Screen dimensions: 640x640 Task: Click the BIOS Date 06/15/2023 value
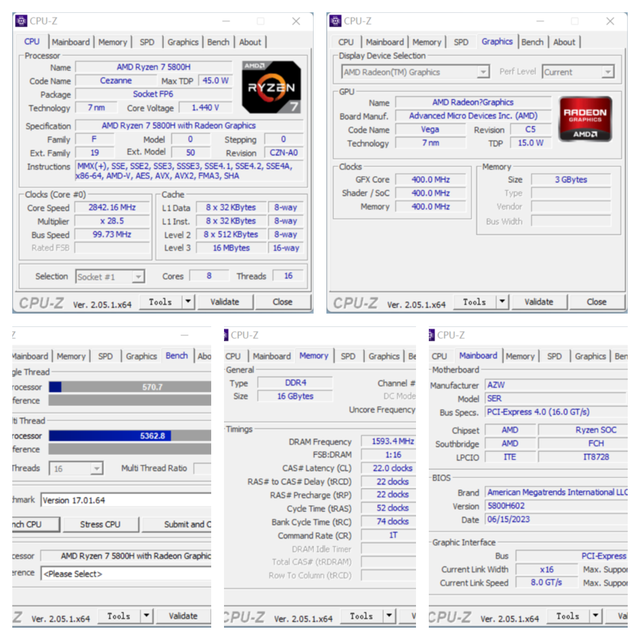click(556, 520)
